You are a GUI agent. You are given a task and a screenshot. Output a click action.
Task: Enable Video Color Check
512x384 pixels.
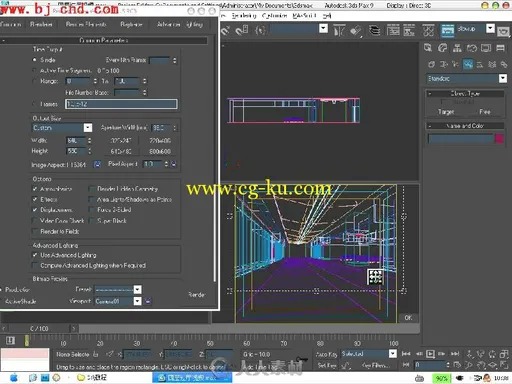pyautogui.click(x=35, y=220)
